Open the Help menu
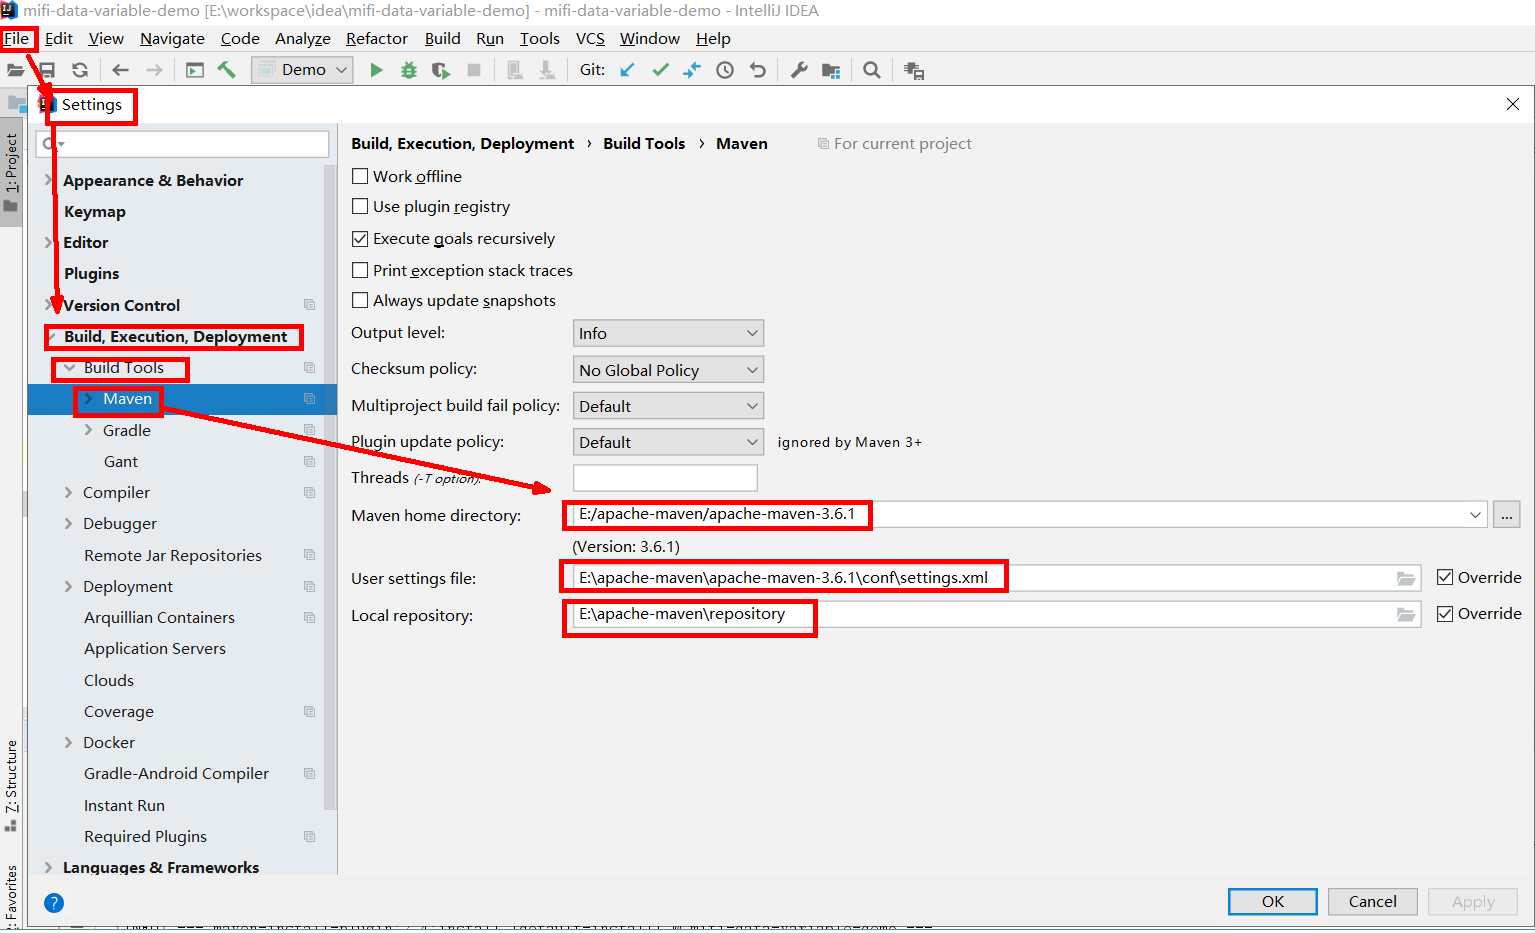 pyautogui.click(x=713, y=38)
